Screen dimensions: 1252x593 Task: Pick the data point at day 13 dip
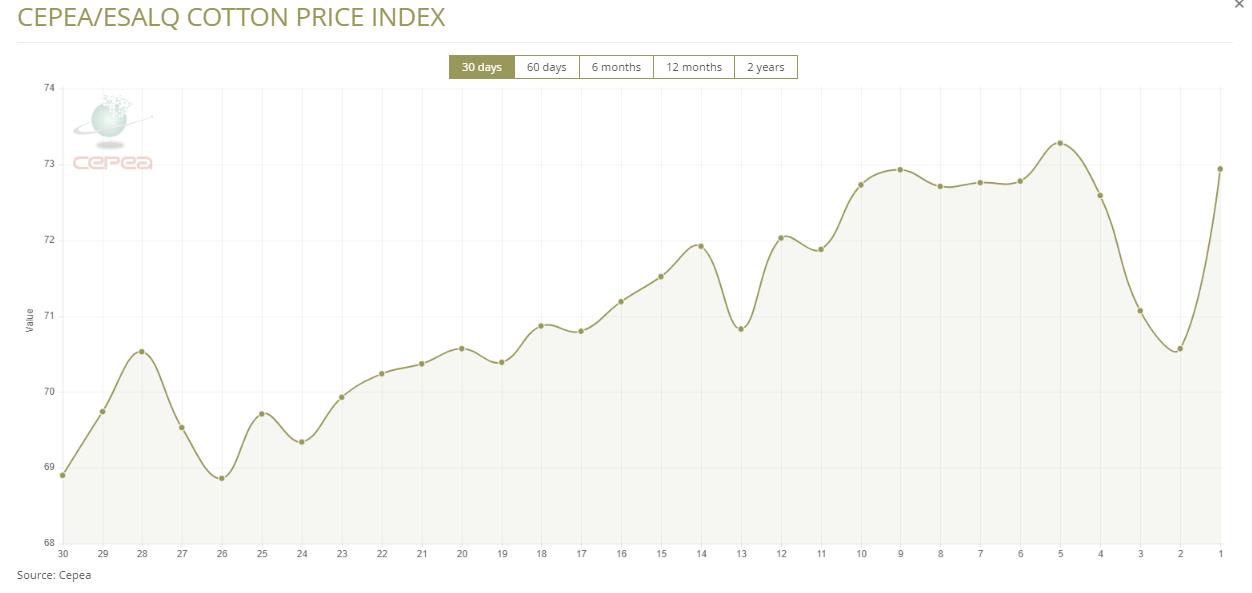coord(741,329)
